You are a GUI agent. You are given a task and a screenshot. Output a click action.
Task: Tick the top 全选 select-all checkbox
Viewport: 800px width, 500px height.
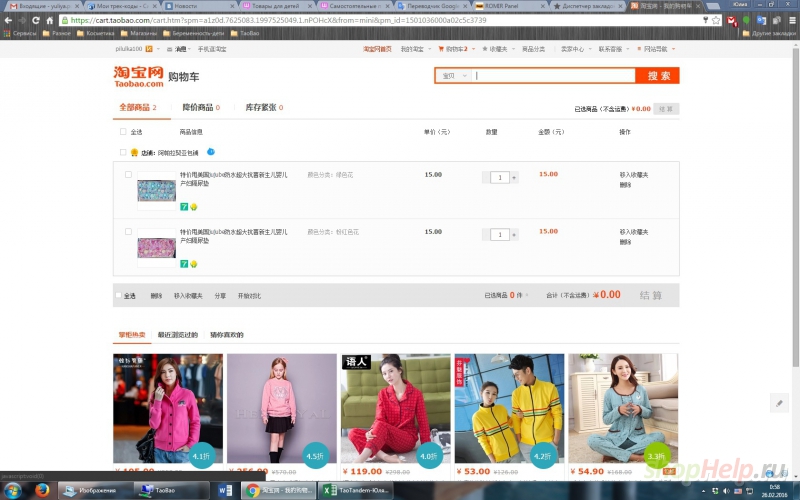tap(123, 132)
